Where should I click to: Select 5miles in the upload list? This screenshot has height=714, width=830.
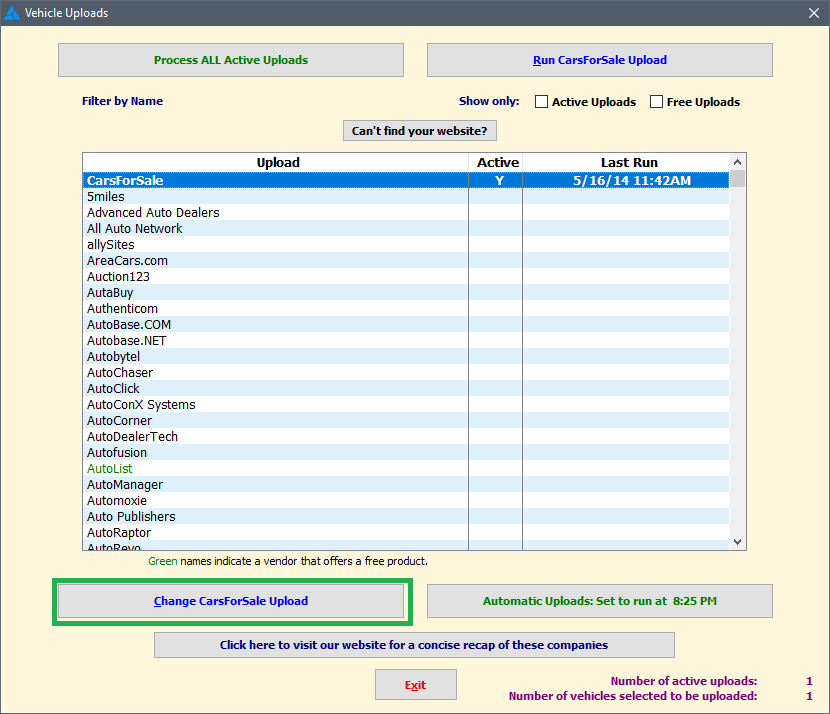(x=406, y=196)
